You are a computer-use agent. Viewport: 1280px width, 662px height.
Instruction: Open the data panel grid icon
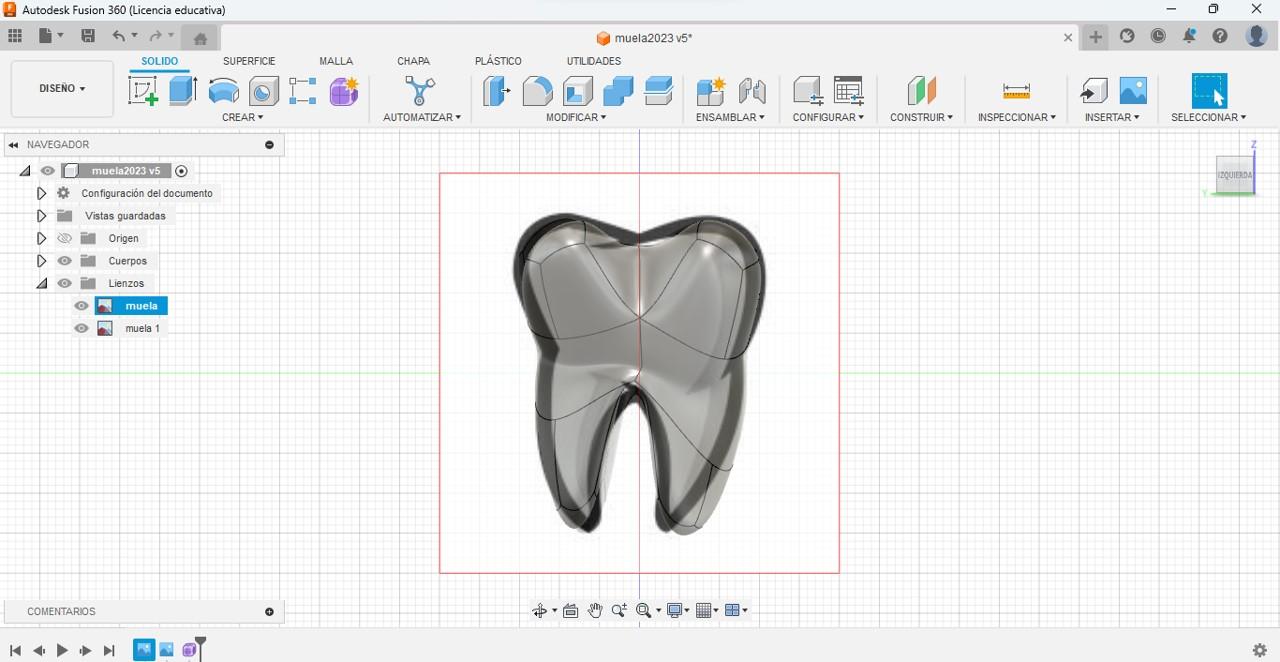(x=15, y=36)
